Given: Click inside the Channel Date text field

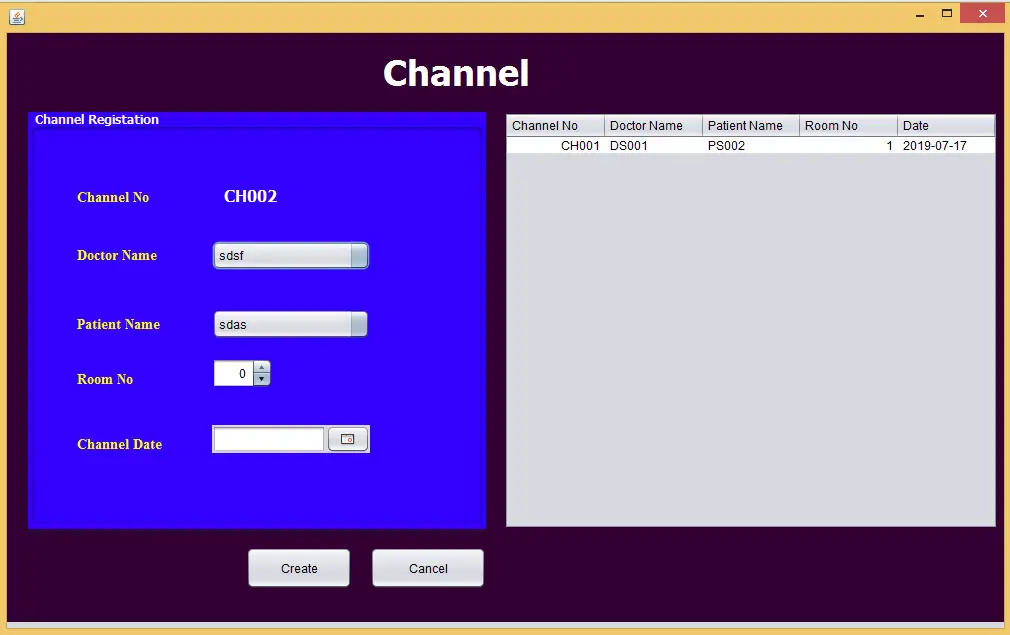Looking at the screenshot, I should click(267, 438).
